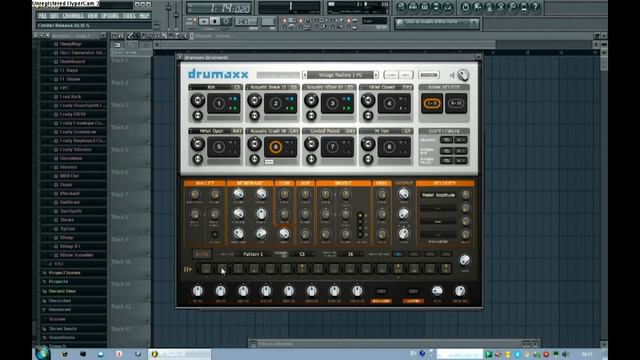Trigger Drumaxx pad 4 (Hihat Closed)

(x=389, y=104)
